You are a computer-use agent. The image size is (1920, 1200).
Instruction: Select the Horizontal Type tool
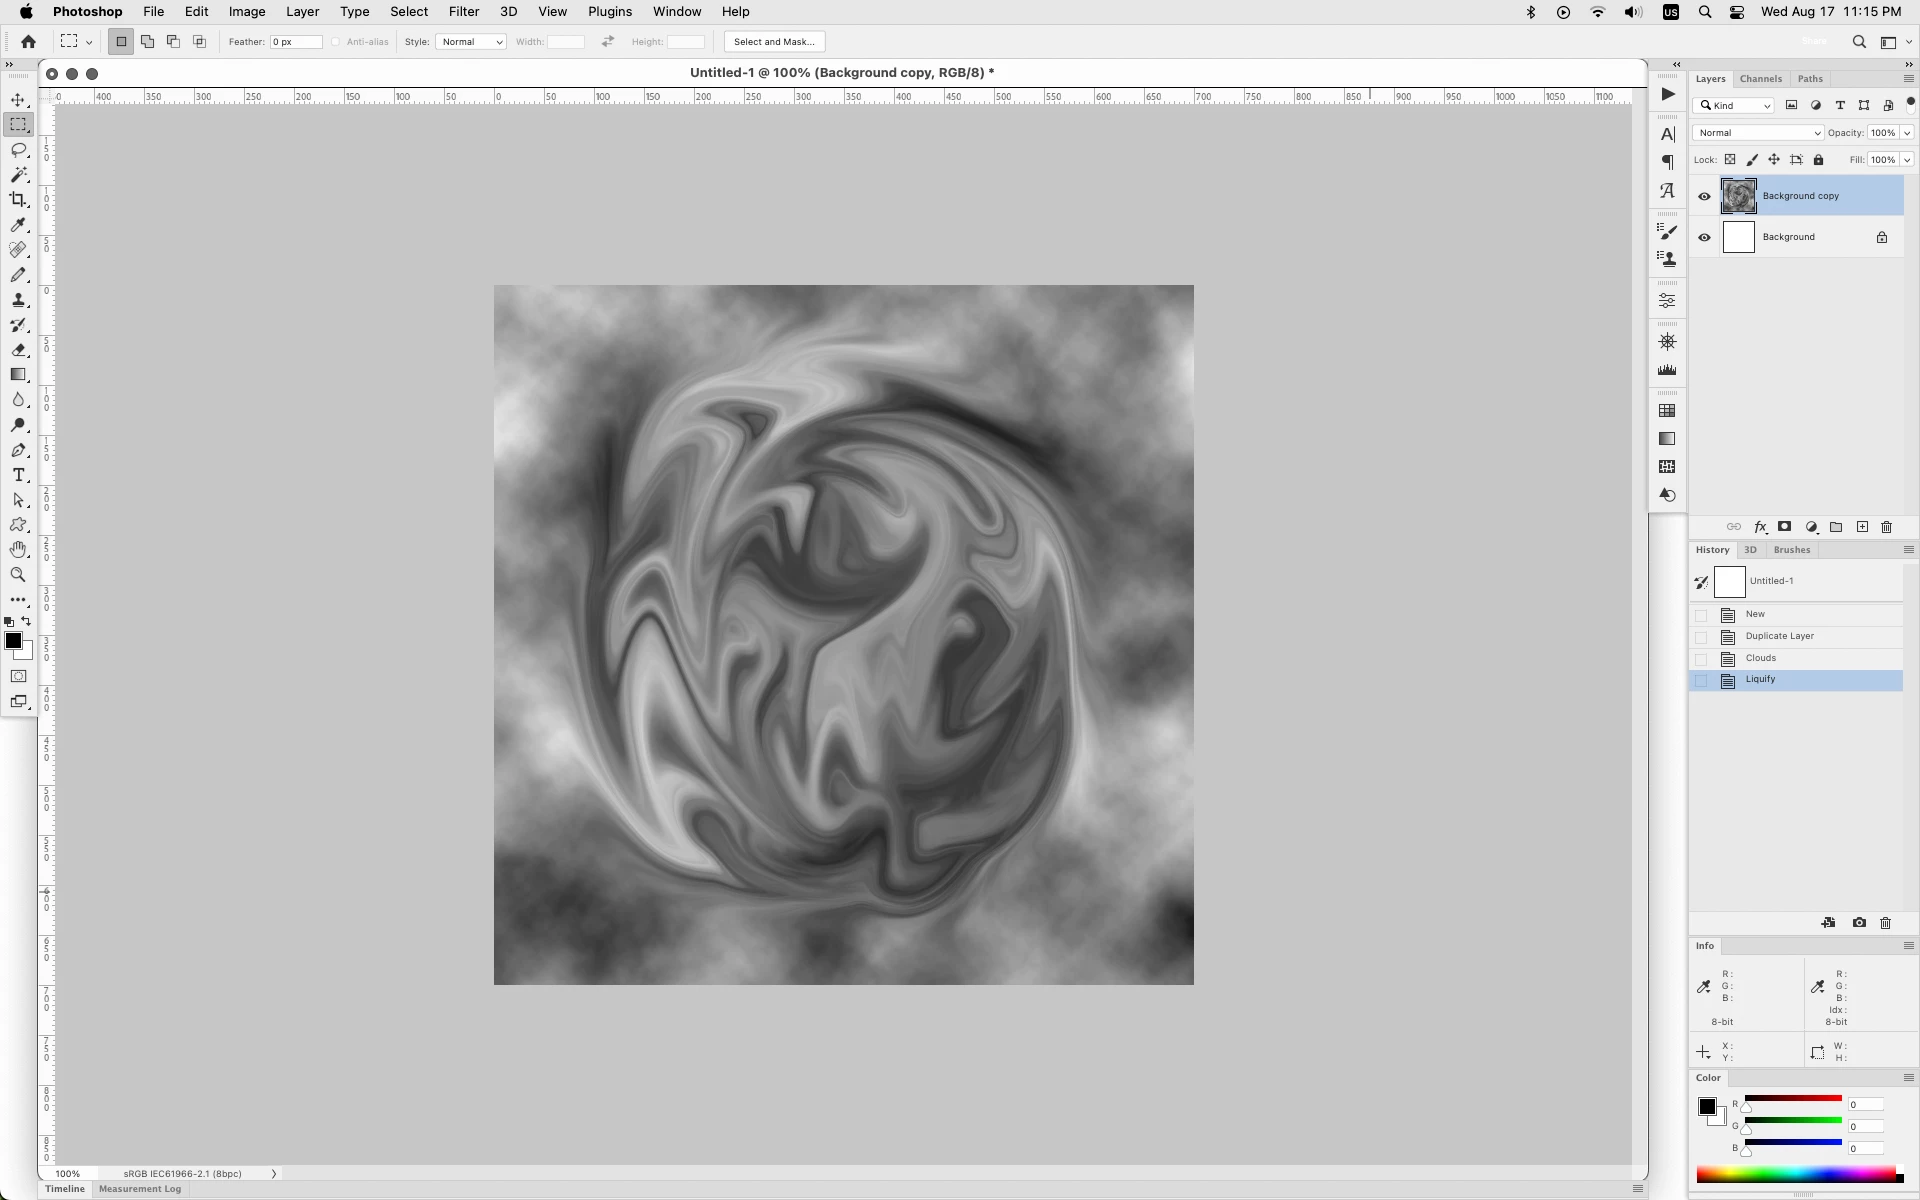(18, 475)
